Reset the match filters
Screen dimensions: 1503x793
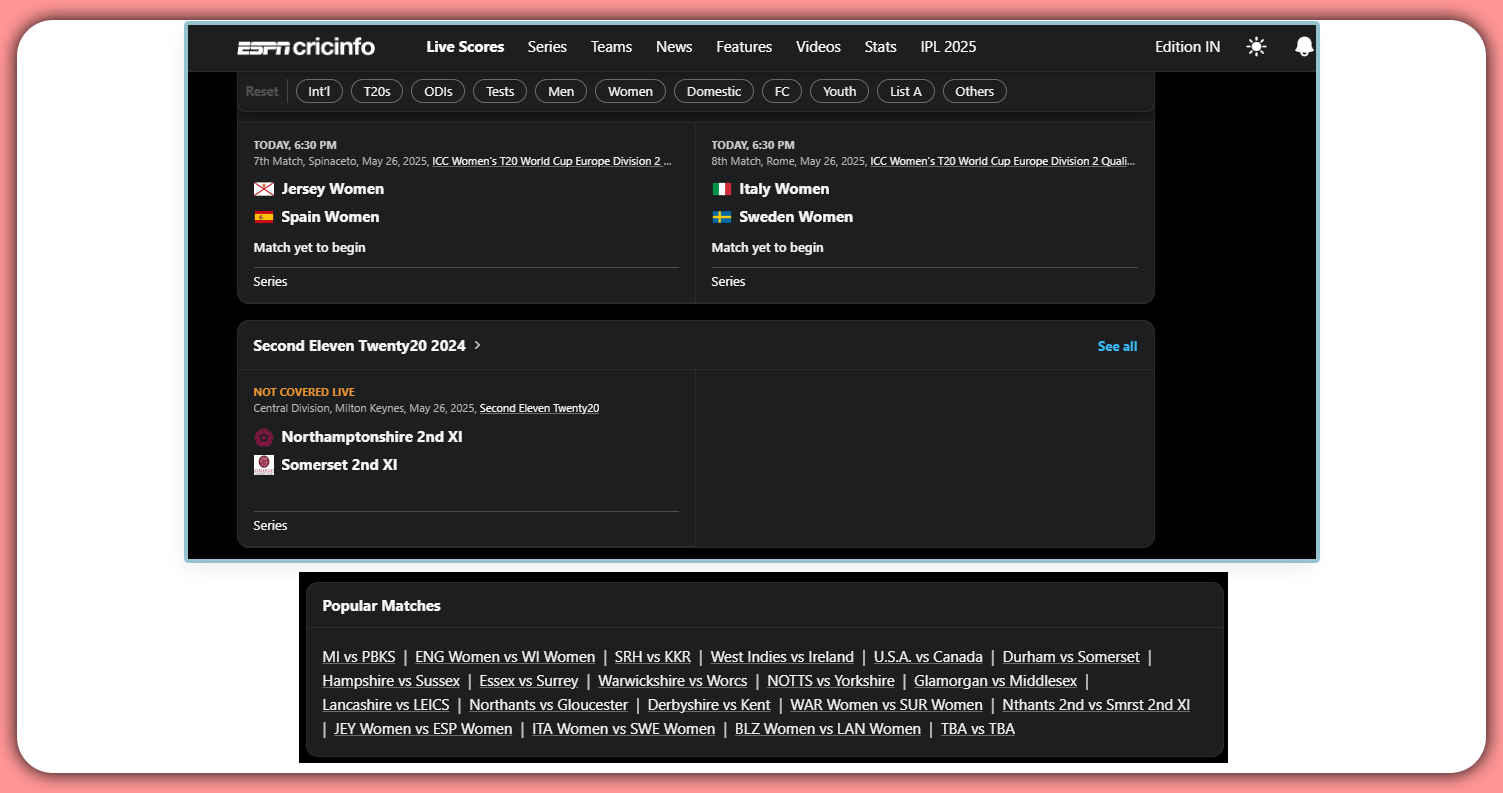pos(262,92)
